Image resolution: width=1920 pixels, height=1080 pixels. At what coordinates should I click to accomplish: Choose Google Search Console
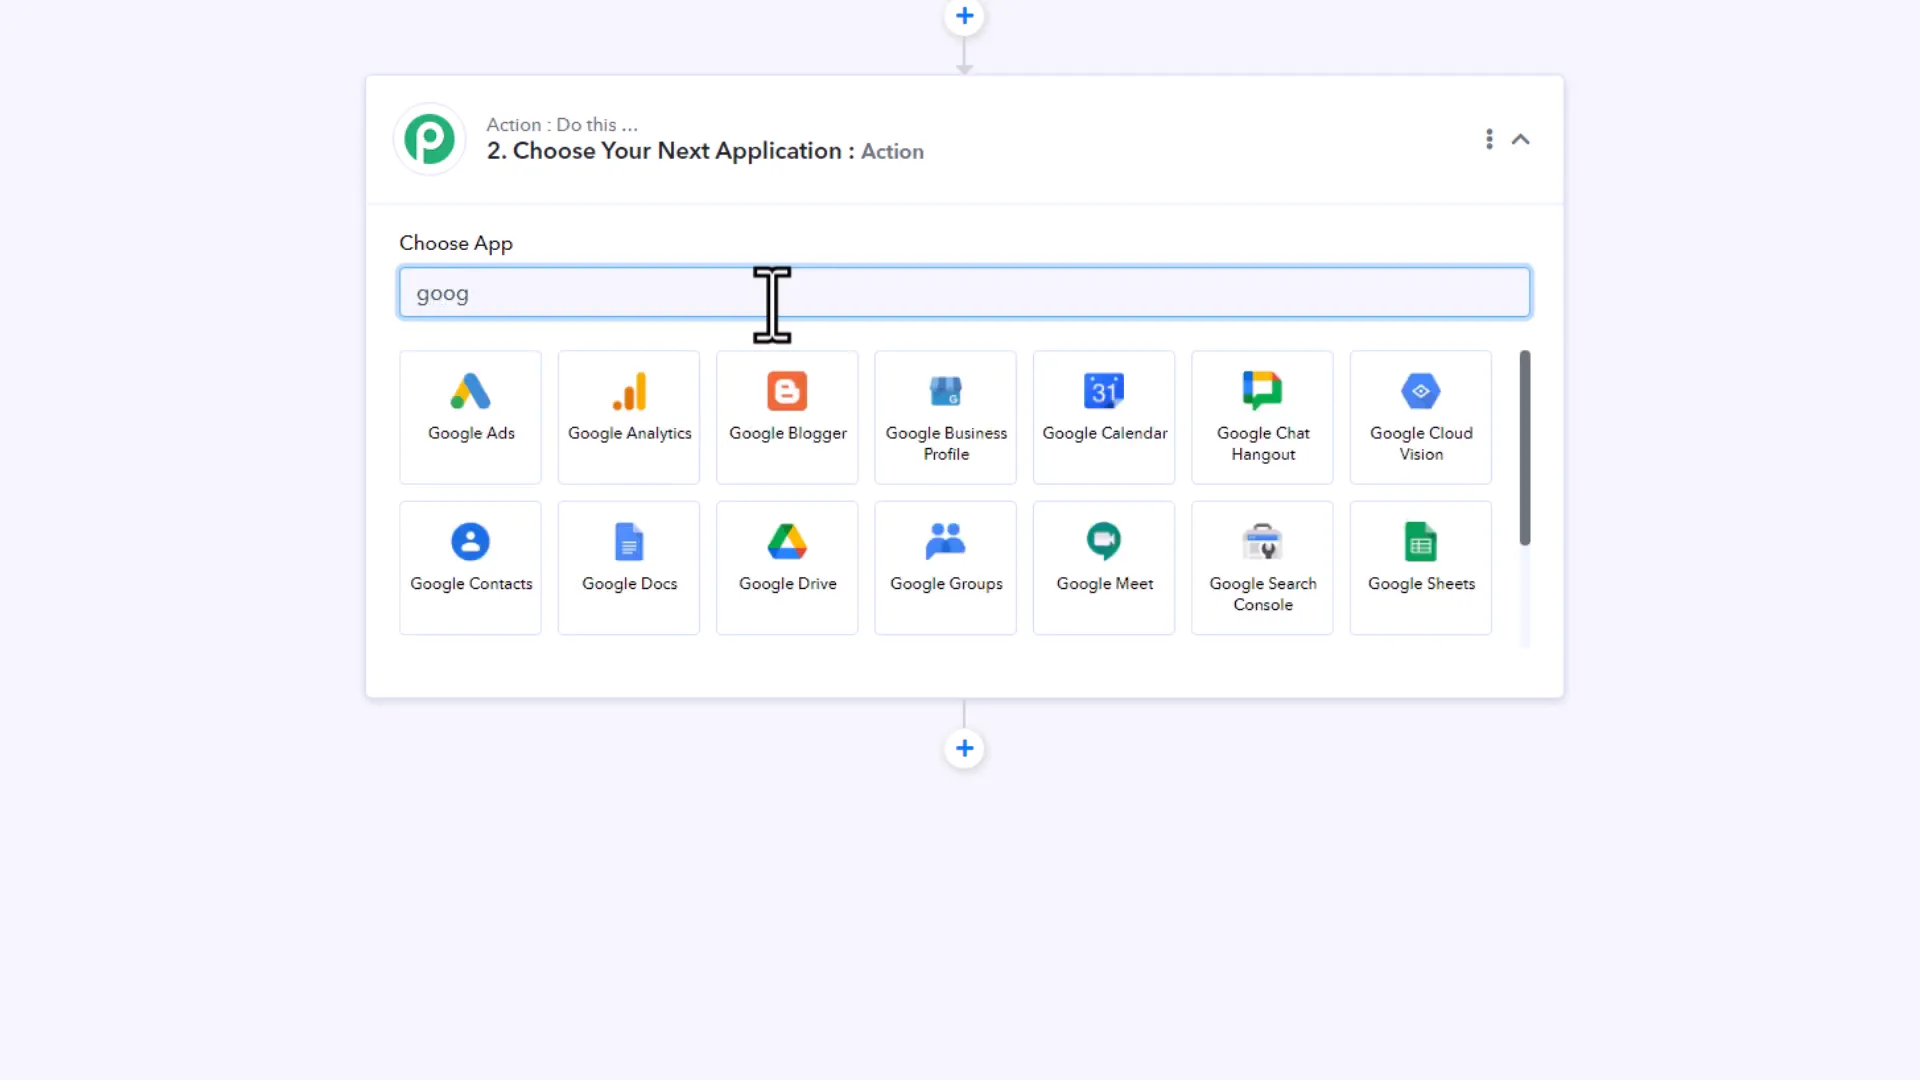click(x=1261, y=566)
